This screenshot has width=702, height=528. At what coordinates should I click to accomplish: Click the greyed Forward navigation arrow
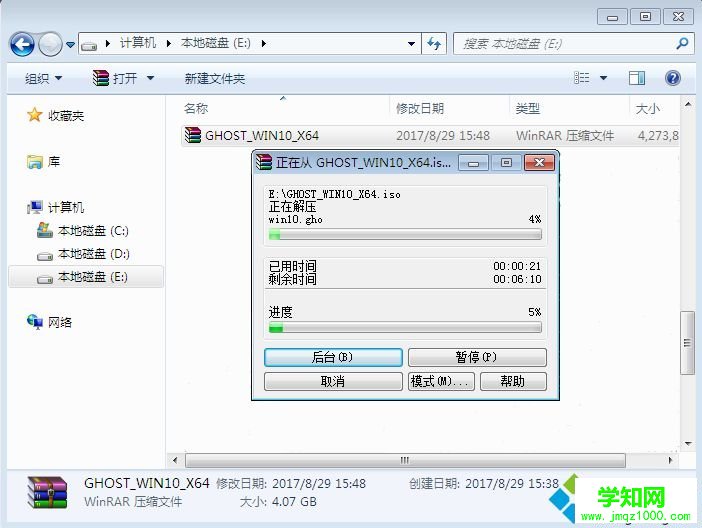(x=50, y=44)
